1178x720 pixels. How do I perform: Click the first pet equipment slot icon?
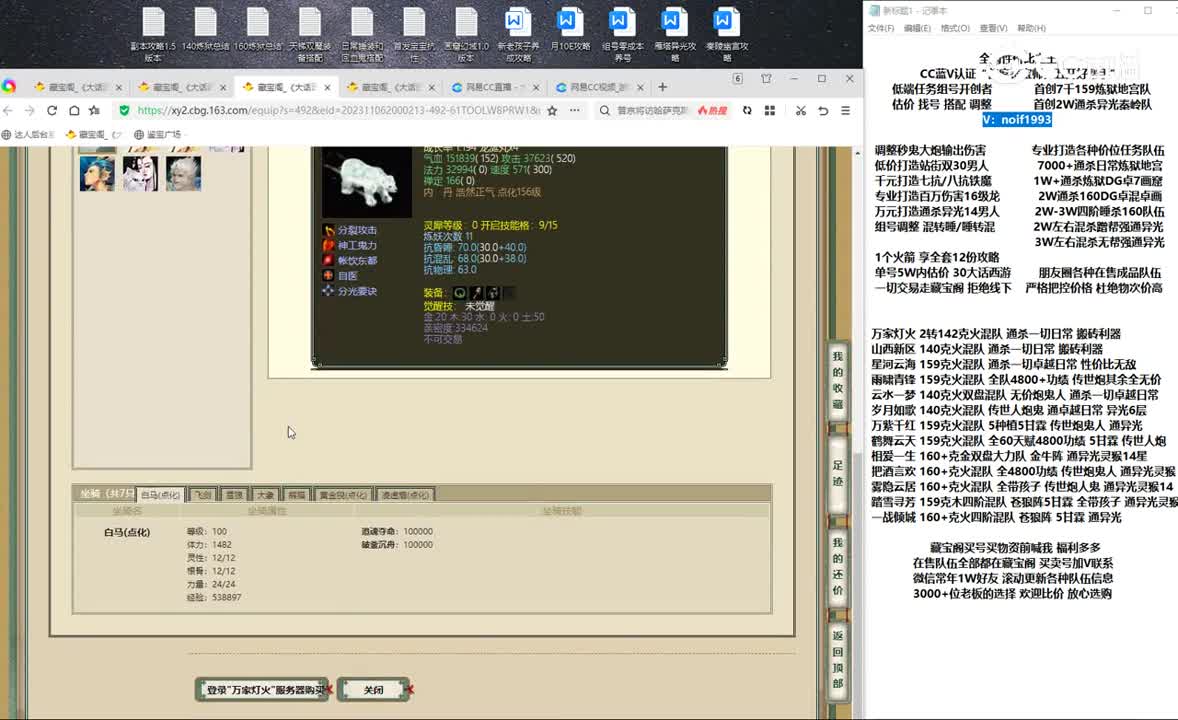coord(460,292)
